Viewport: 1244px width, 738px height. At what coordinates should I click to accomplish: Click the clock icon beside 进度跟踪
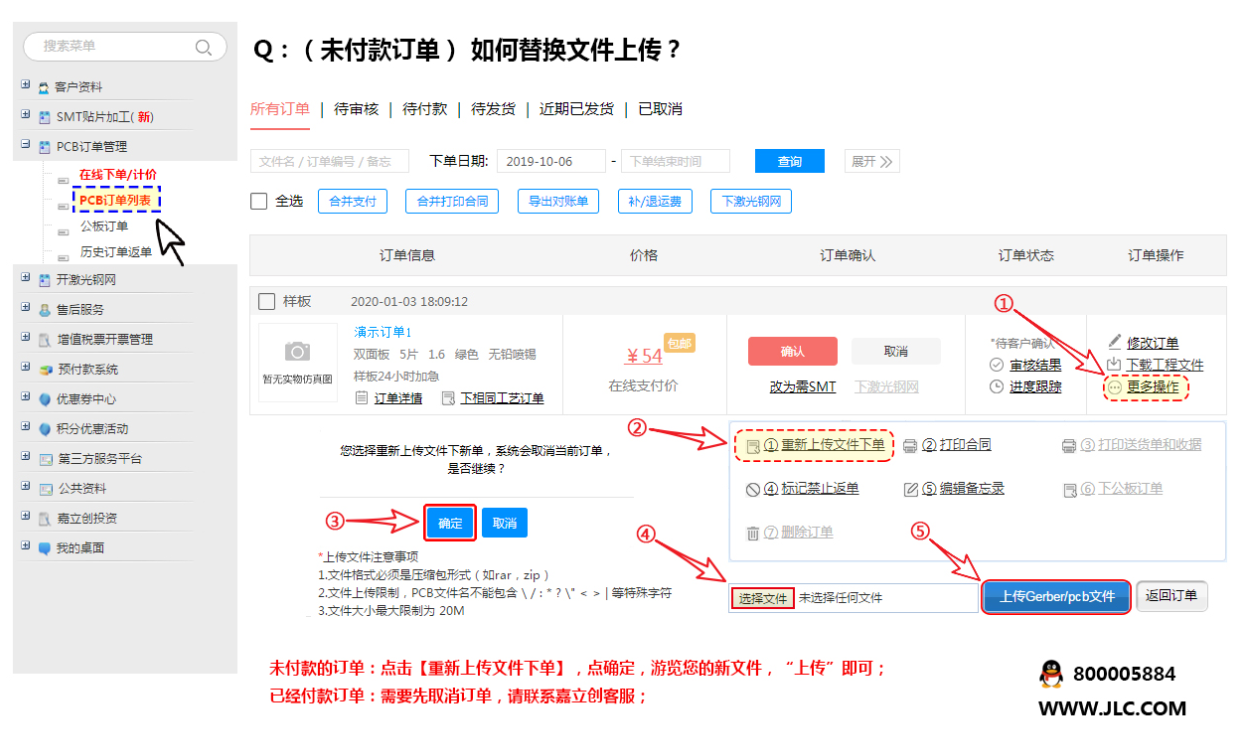coord(996,387)
